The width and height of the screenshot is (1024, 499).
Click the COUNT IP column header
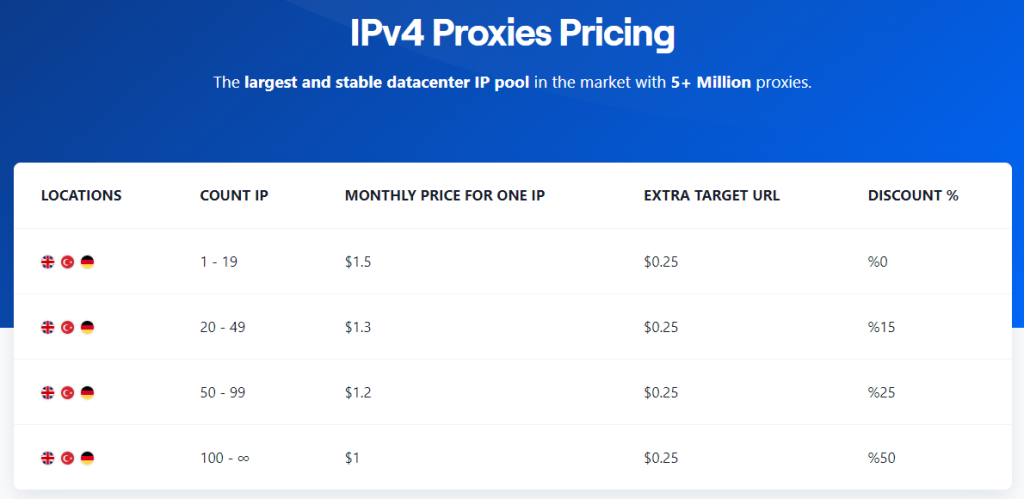tap(234, 196)
